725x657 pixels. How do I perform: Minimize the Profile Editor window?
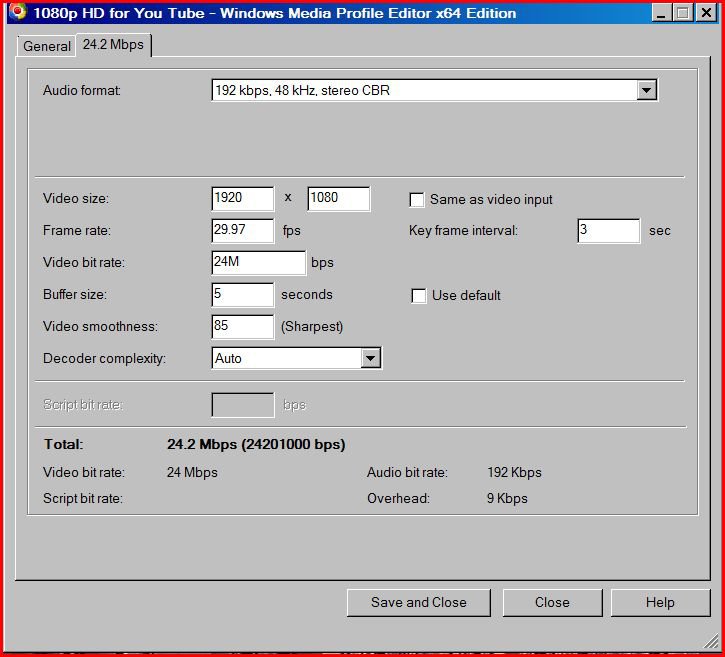click(x=662, y=13)
